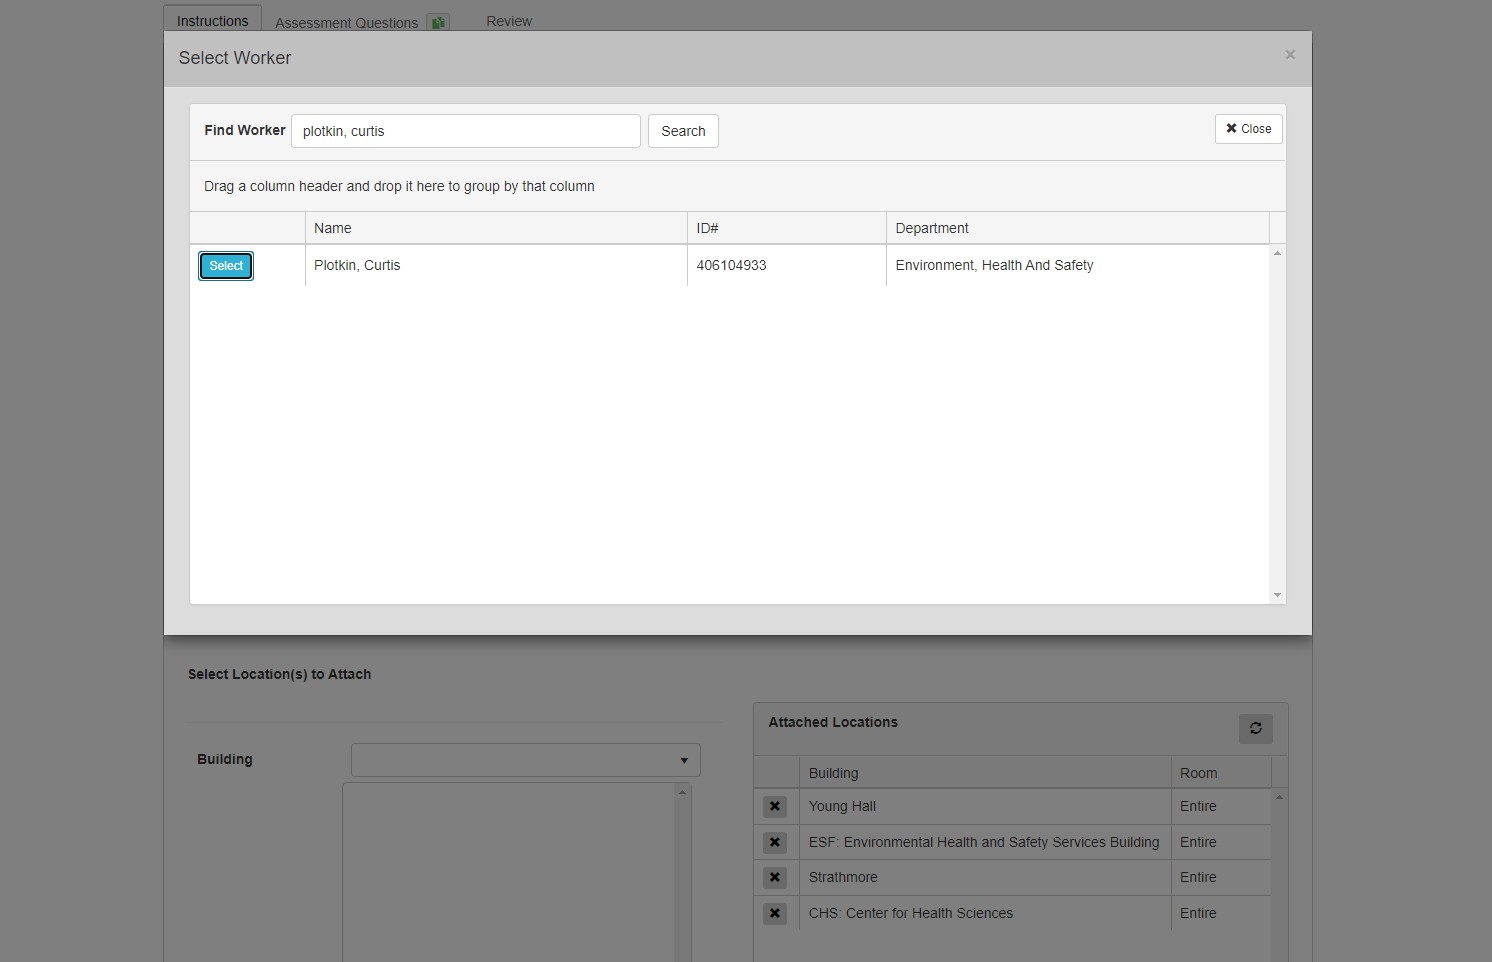This screenshot has height=962, width=1492.
Task: Switch to the Instructions tab
Action: pos(213,20)
